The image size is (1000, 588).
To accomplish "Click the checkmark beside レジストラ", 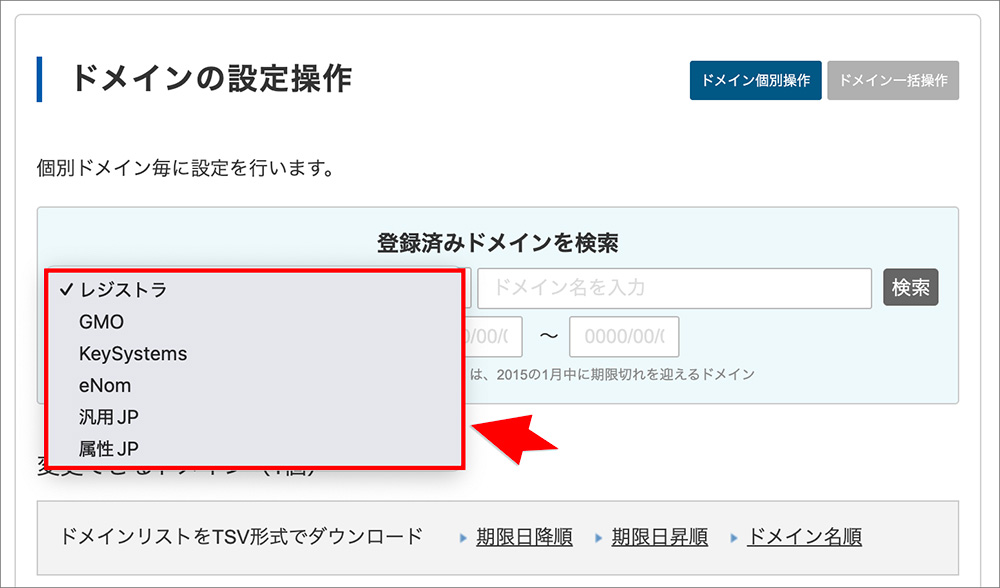I will coord(64,290).
